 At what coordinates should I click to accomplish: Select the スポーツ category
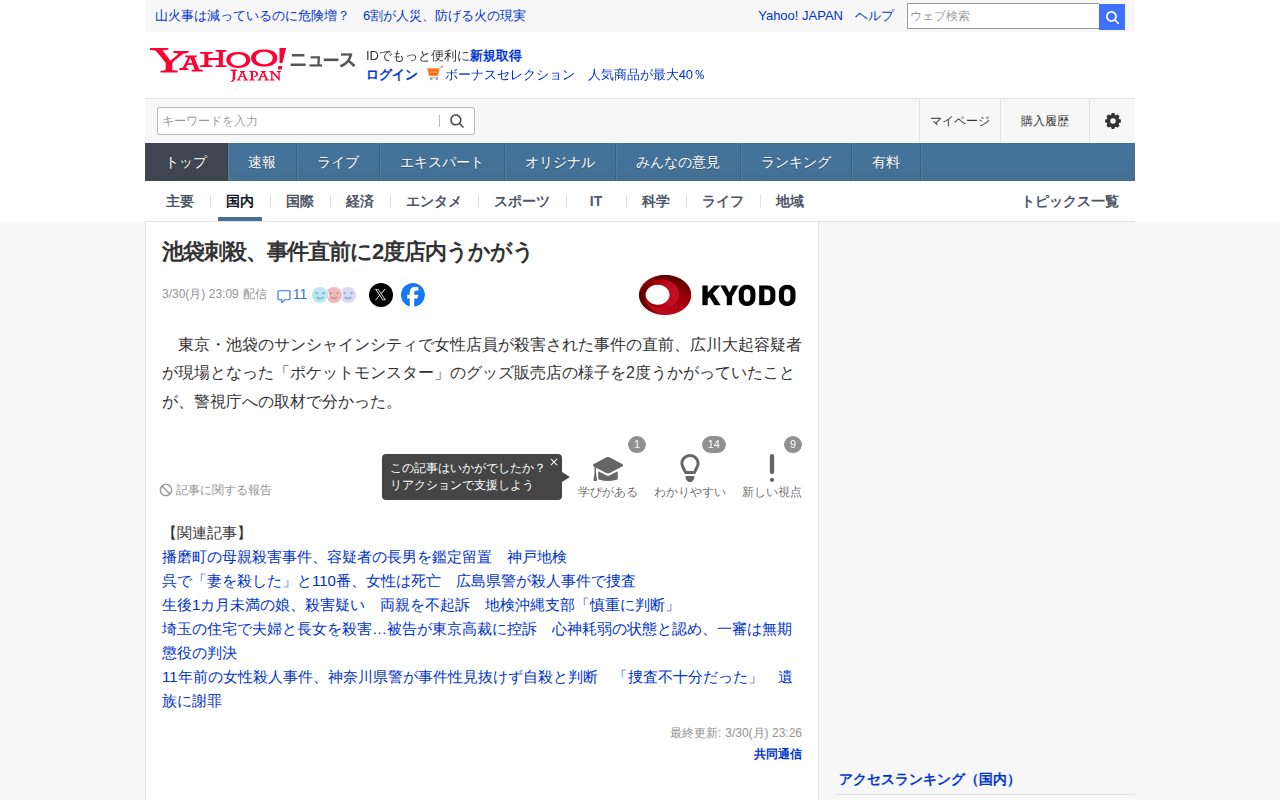pyautogui.click(x=522, y=201)
